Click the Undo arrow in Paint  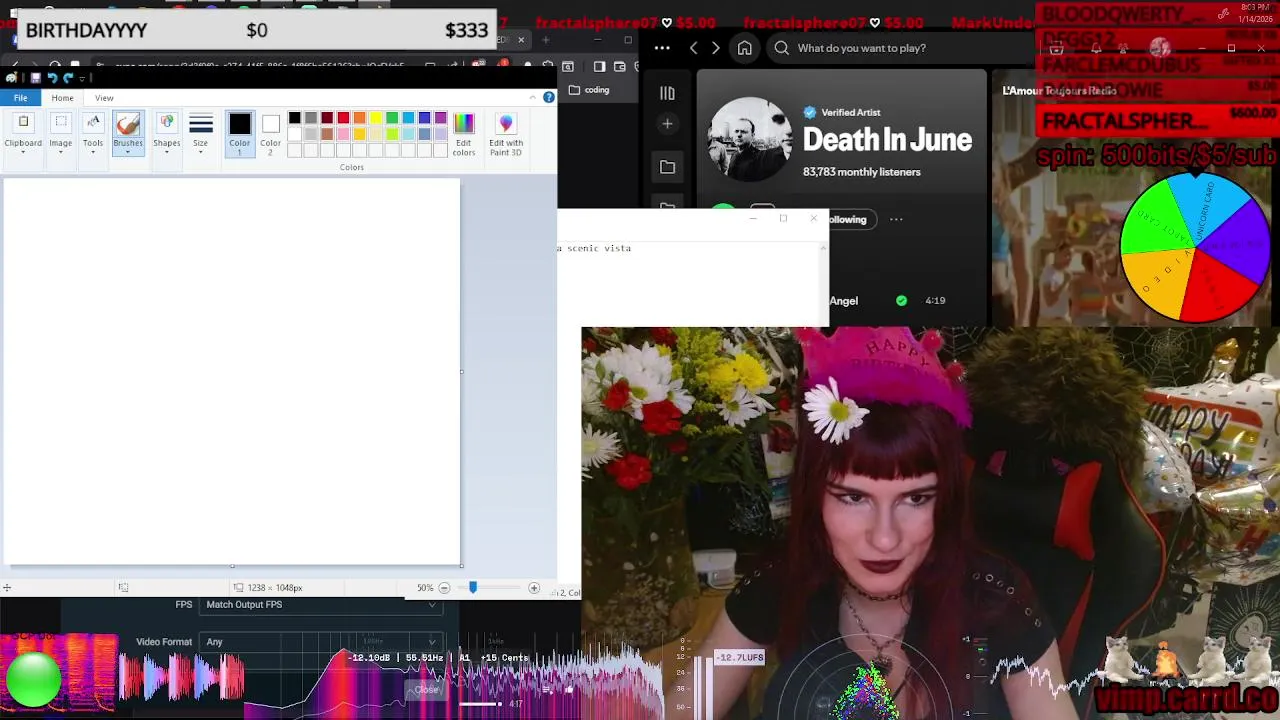click(x=52, y=78)
